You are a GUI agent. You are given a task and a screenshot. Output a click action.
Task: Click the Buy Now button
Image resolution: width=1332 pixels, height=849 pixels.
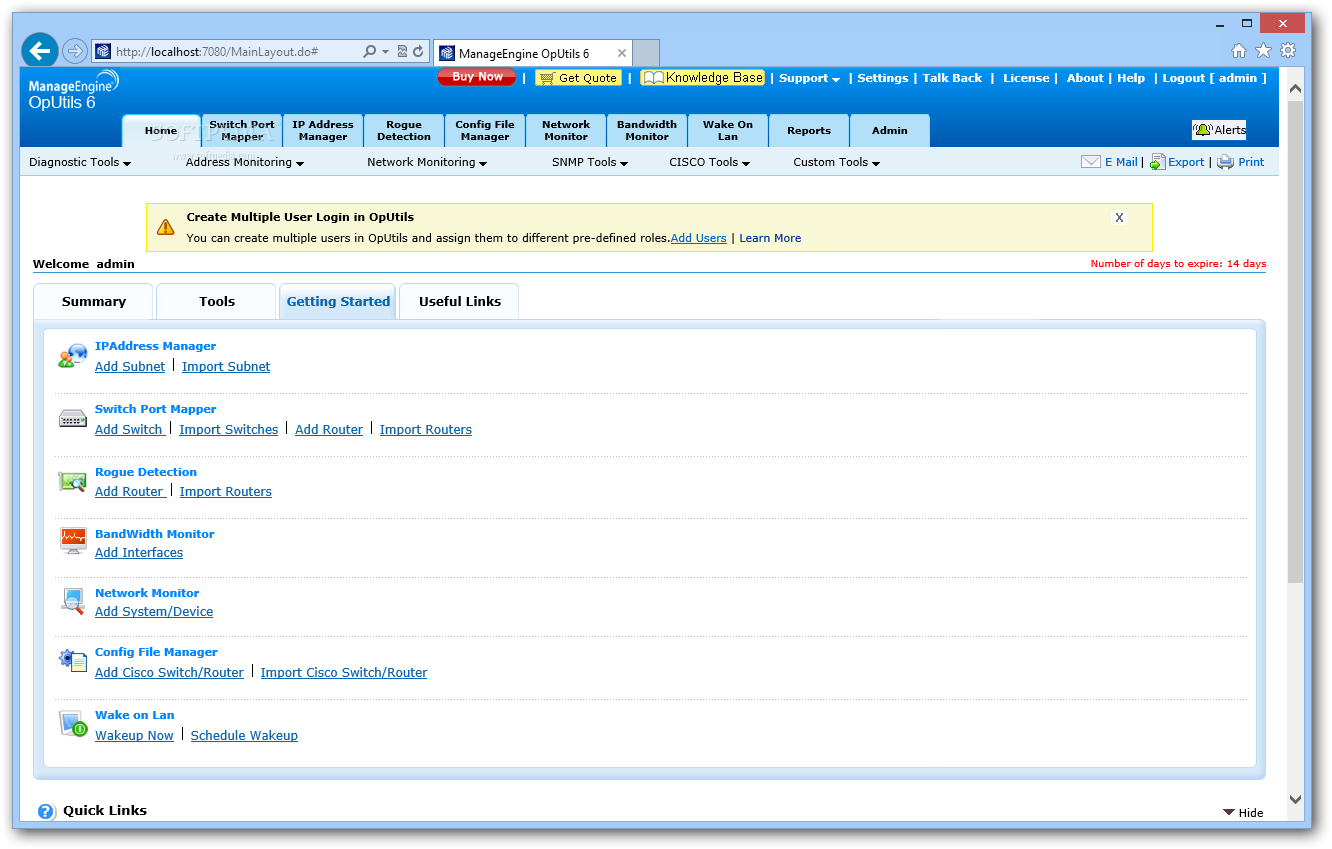(x=477, y=77)
